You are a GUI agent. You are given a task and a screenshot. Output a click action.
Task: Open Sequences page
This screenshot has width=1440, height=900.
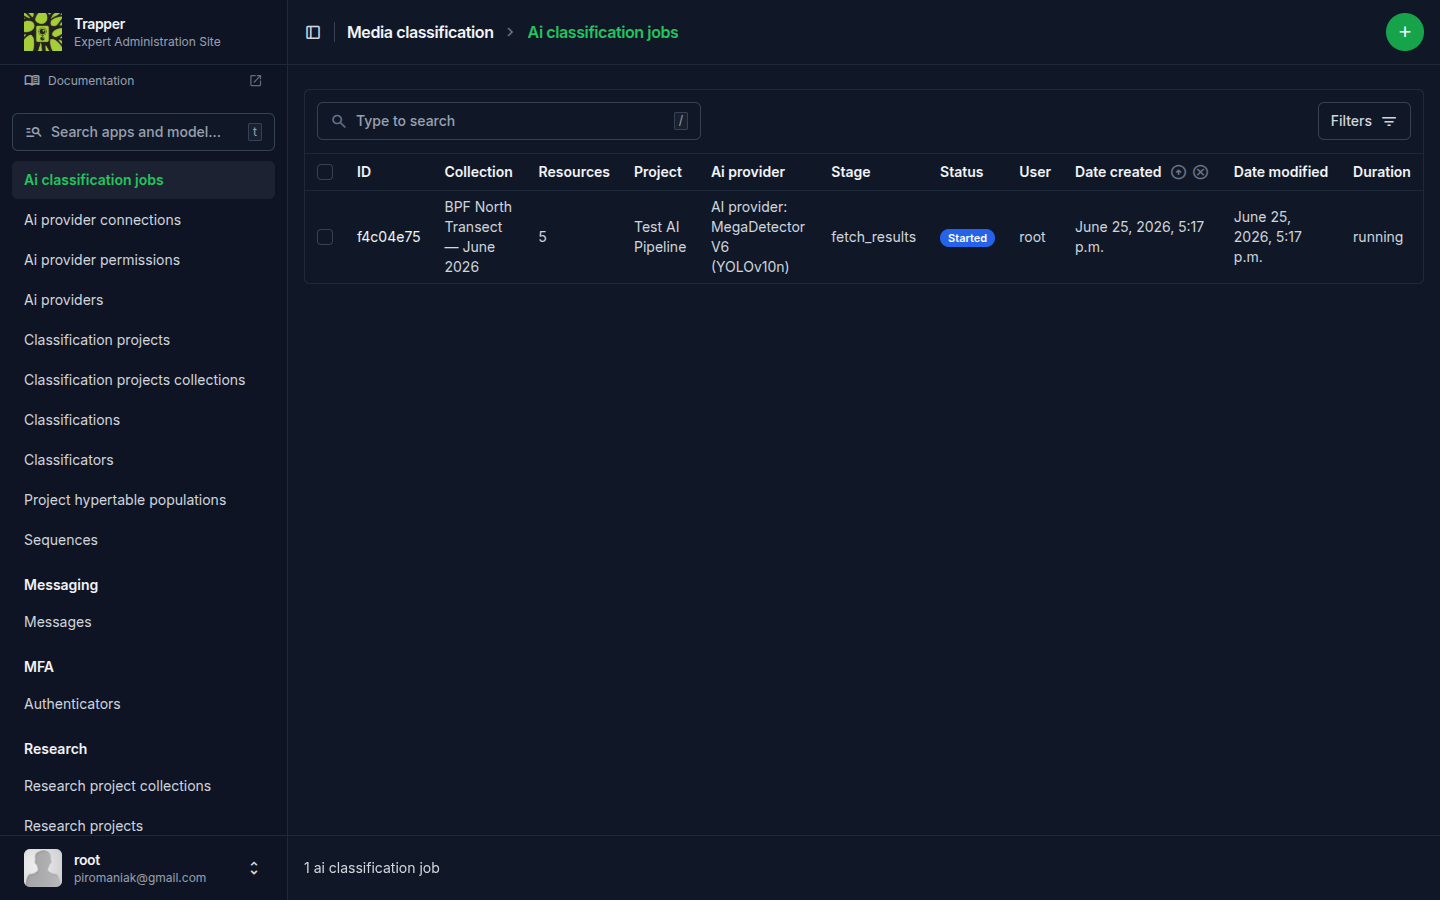coord(143,540)
